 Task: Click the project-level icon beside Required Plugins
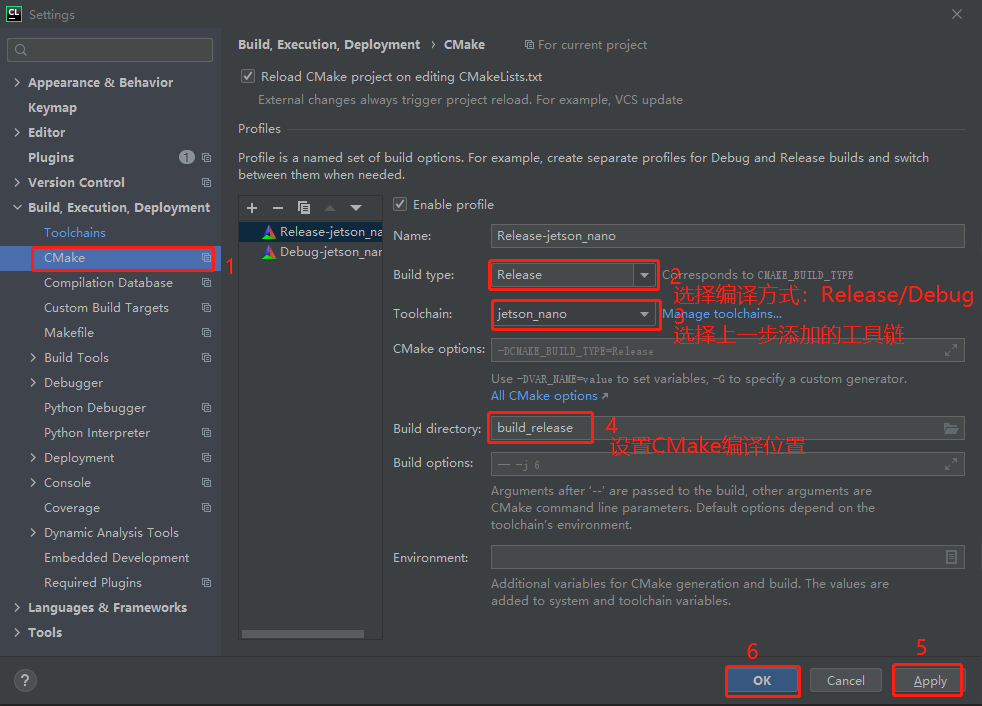coord(206,583)
